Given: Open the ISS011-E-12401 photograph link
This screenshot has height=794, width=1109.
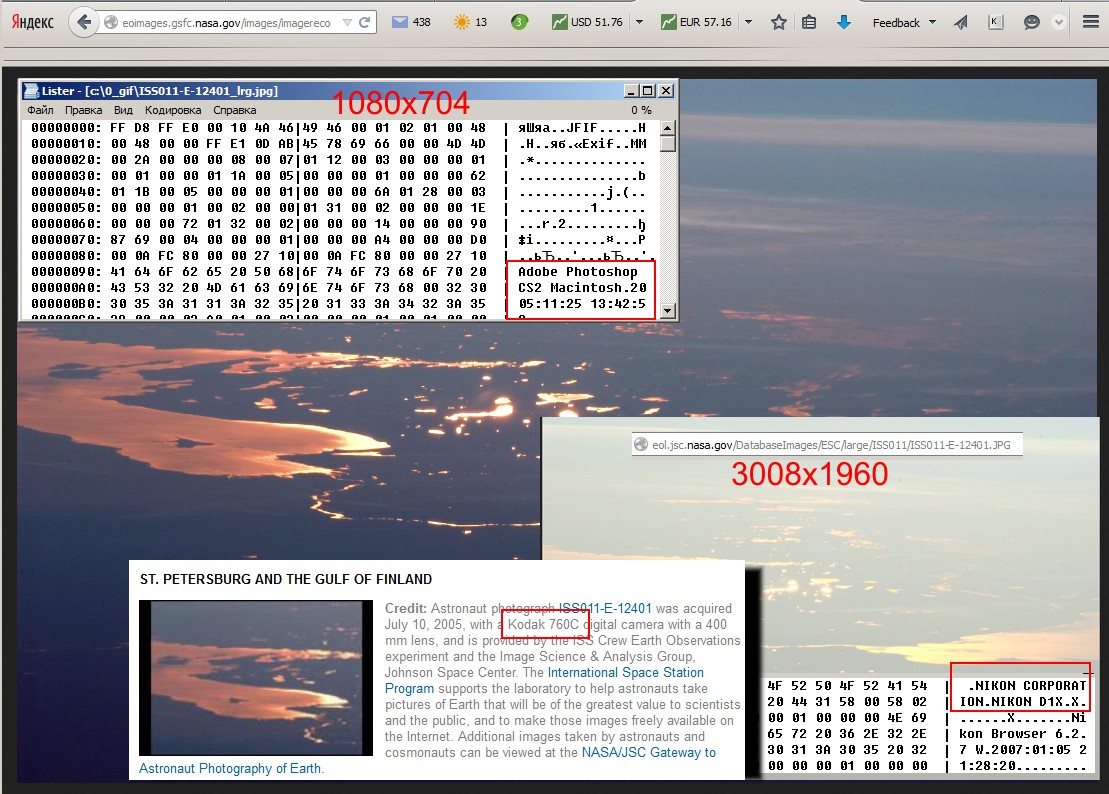Looking at the screenshot, I should pos(605,608).
